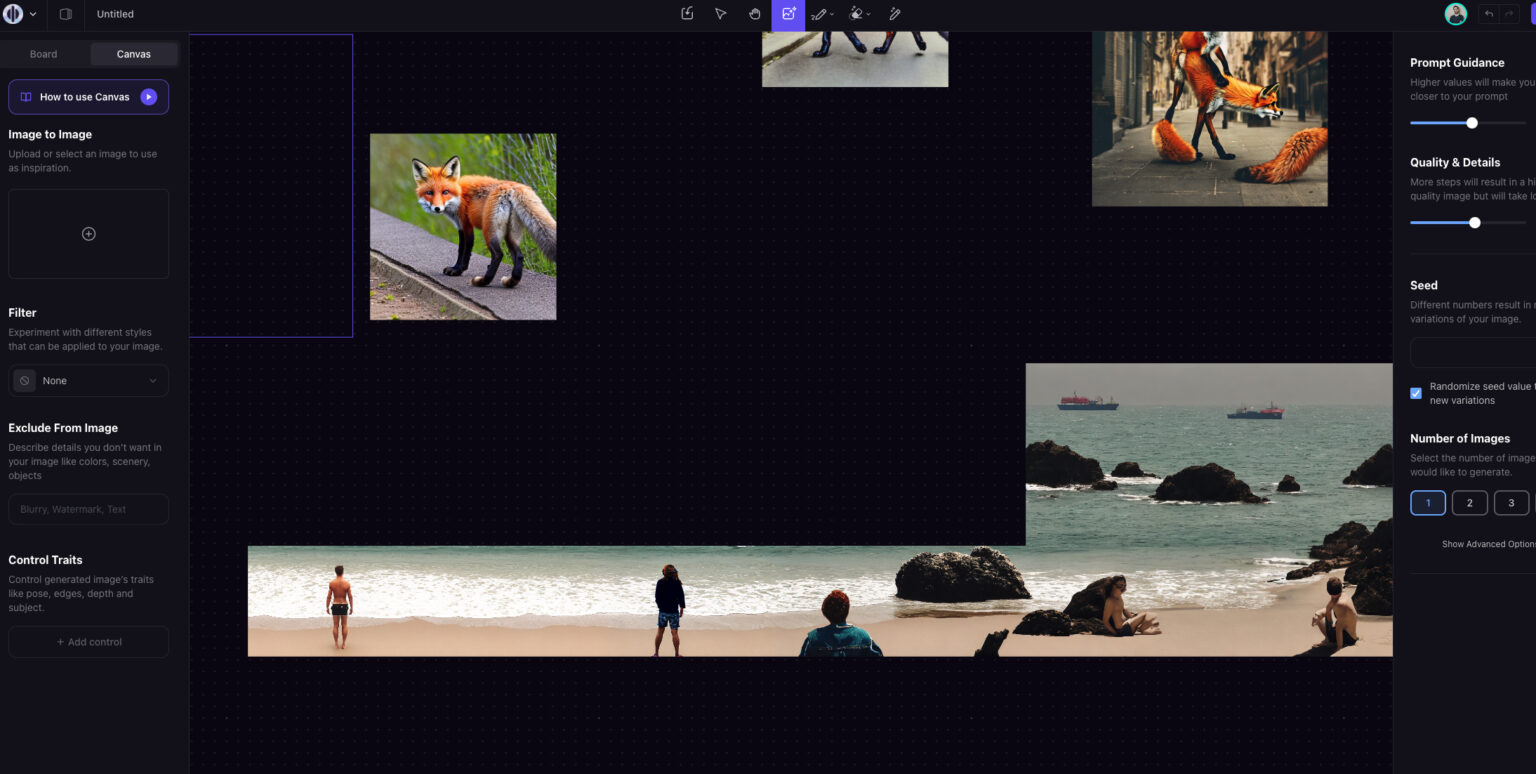Select the Paint brush tool
The width and height of the screenshot is (1536, 774).
[816, 14]
